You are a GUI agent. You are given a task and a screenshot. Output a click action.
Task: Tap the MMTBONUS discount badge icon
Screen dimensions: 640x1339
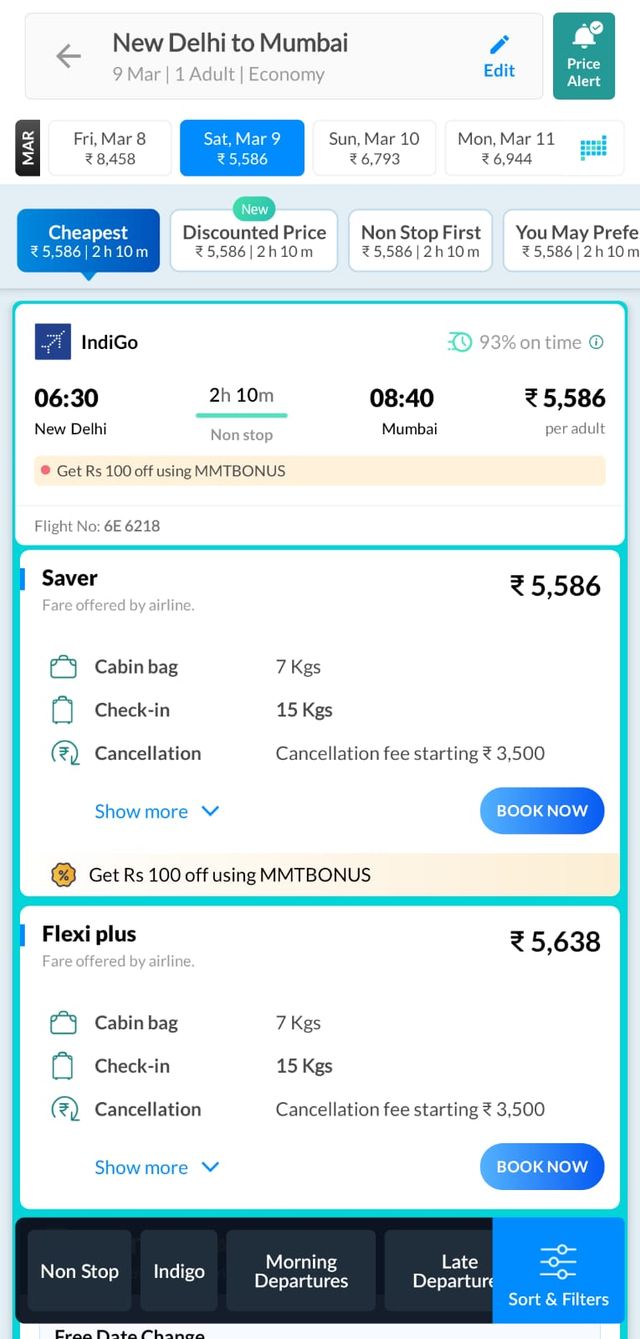63,875
